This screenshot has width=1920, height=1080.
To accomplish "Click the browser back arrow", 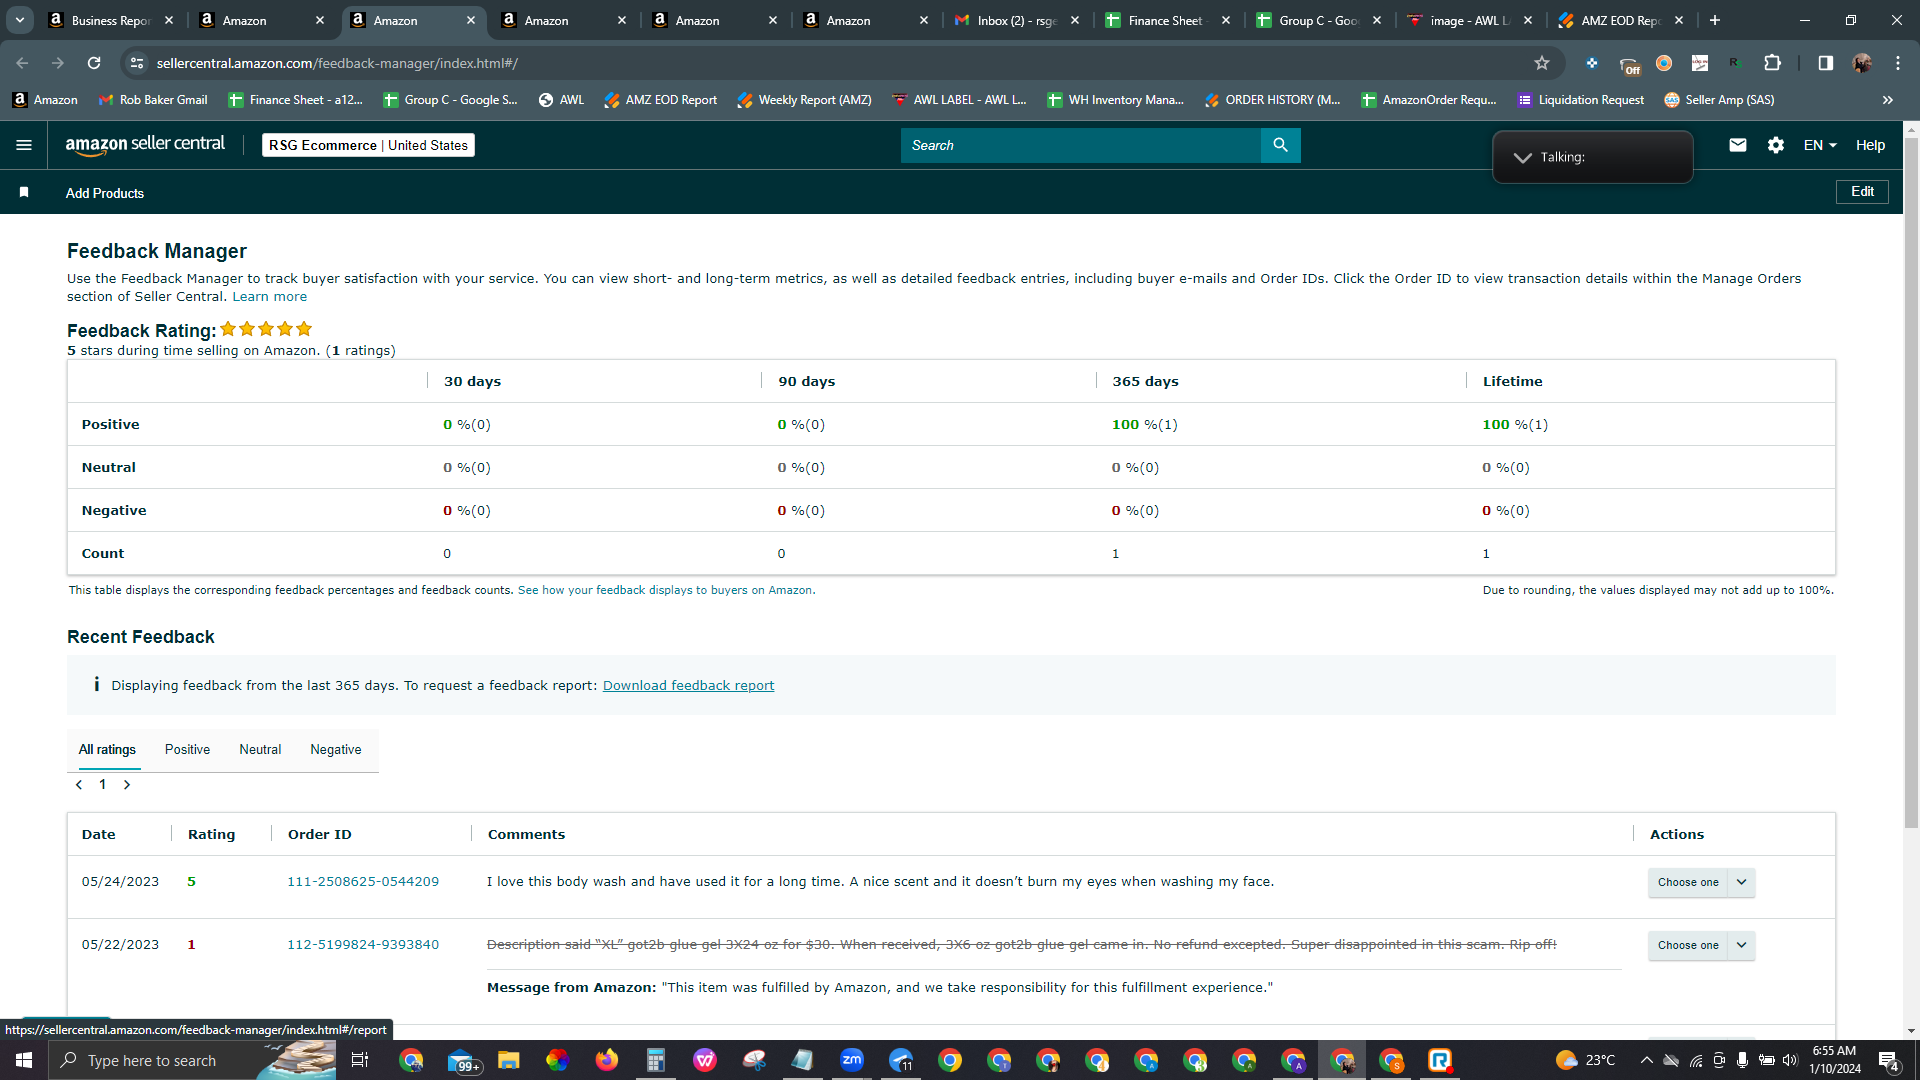I will point(22,63).
